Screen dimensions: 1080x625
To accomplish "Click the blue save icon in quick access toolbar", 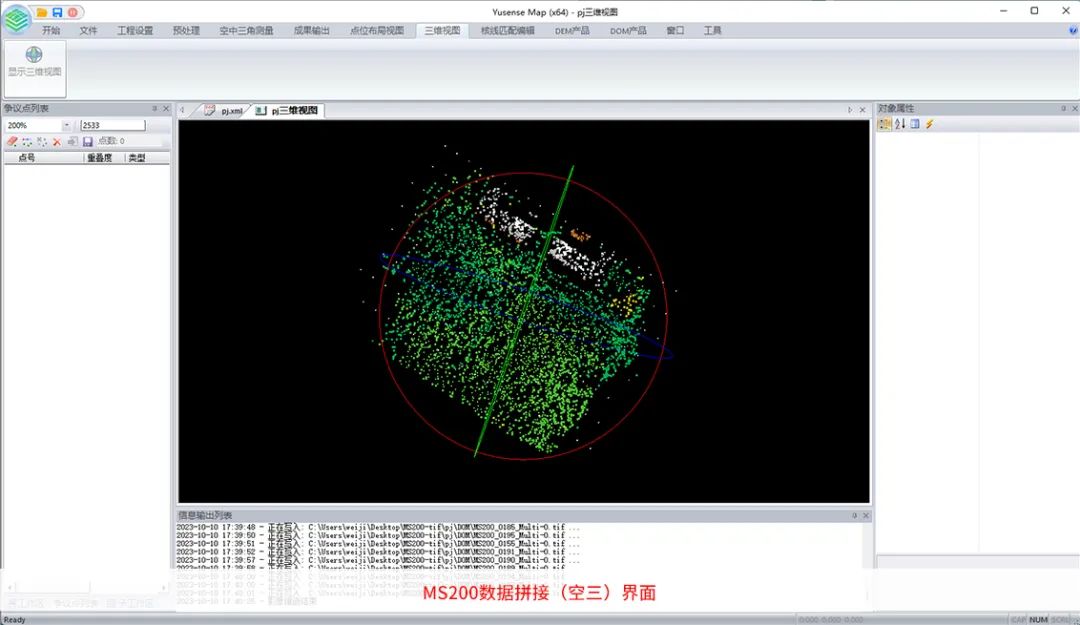I will [57, 11].
